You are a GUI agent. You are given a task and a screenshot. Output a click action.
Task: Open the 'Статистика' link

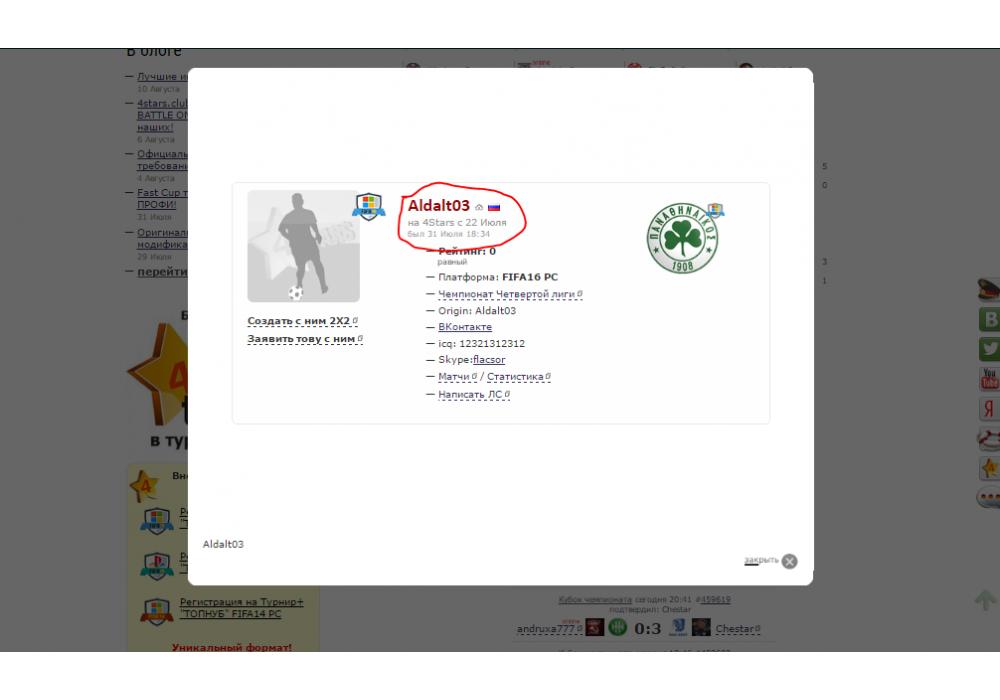coord(515,377)
